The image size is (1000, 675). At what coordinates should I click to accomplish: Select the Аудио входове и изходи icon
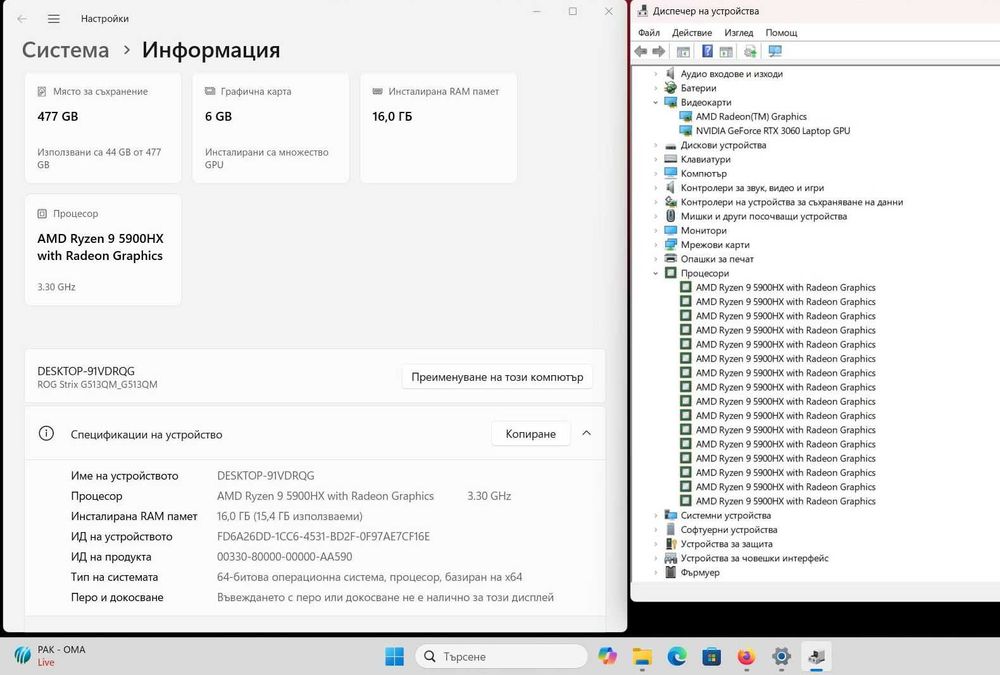click(670, 74)
